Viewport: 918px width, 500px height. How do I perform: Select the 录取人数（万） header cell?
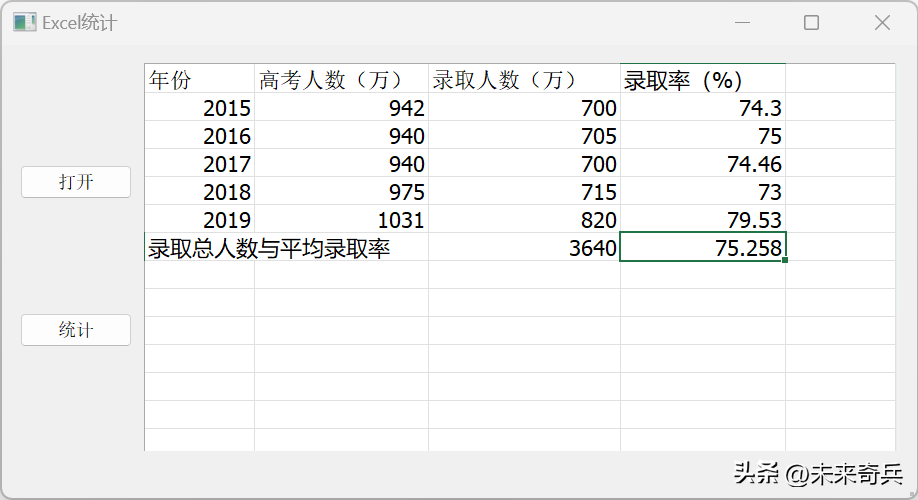tap(525, 78)
